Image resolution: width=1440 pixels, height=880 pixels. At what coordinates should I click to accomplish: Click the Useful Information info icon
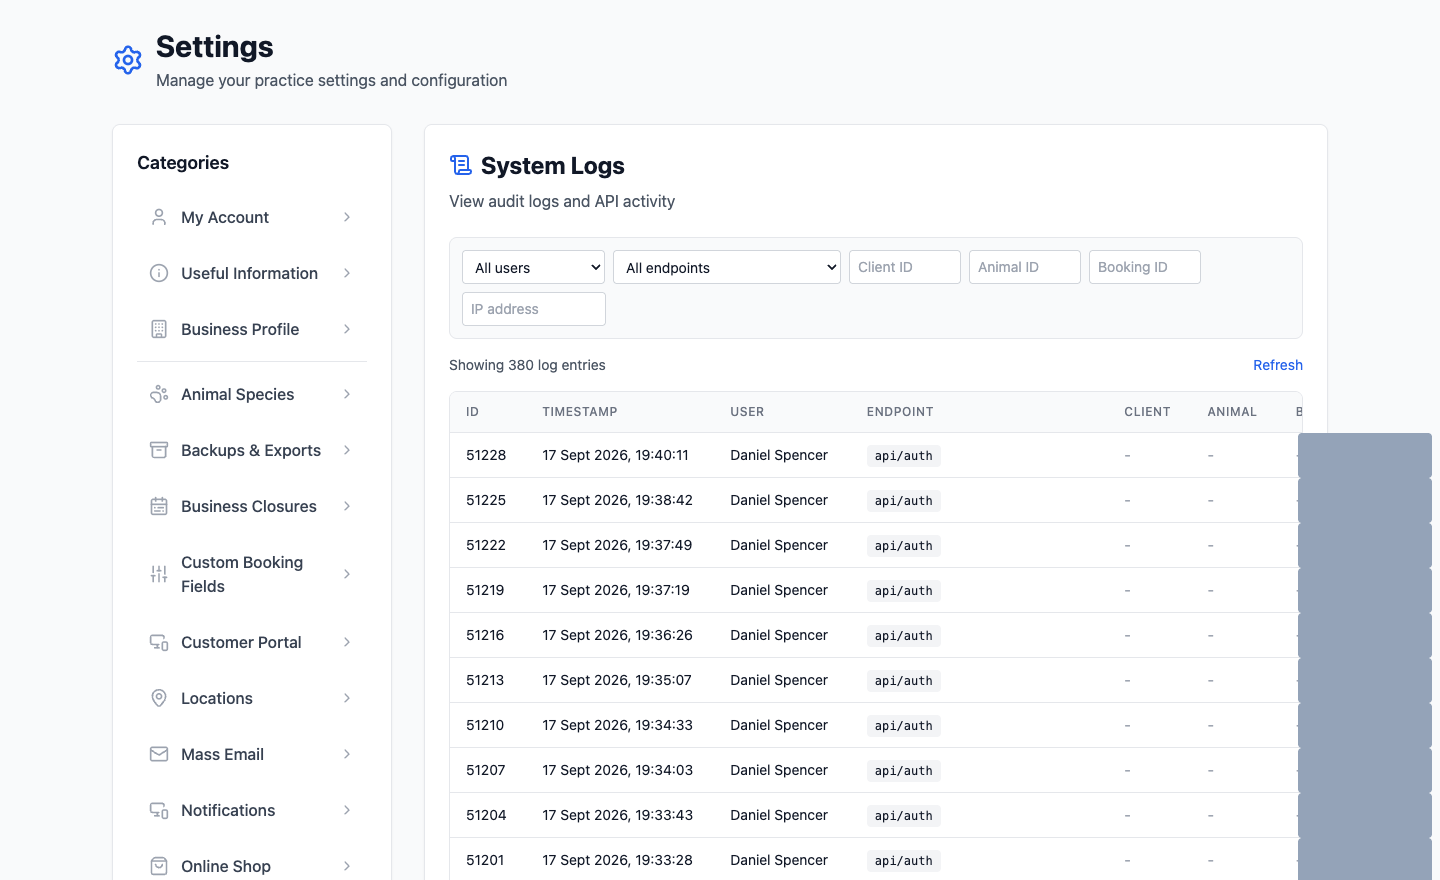(x=159, y=273)
